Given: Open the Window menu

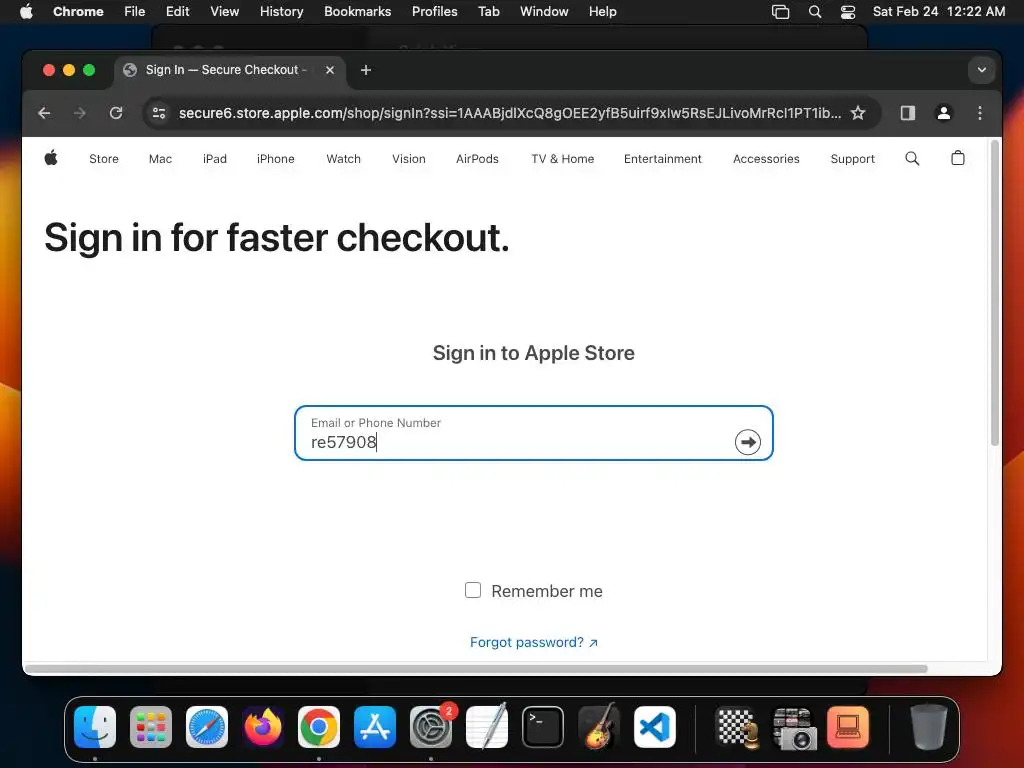Looking at the screenshot, I should [x=544, y=11].
